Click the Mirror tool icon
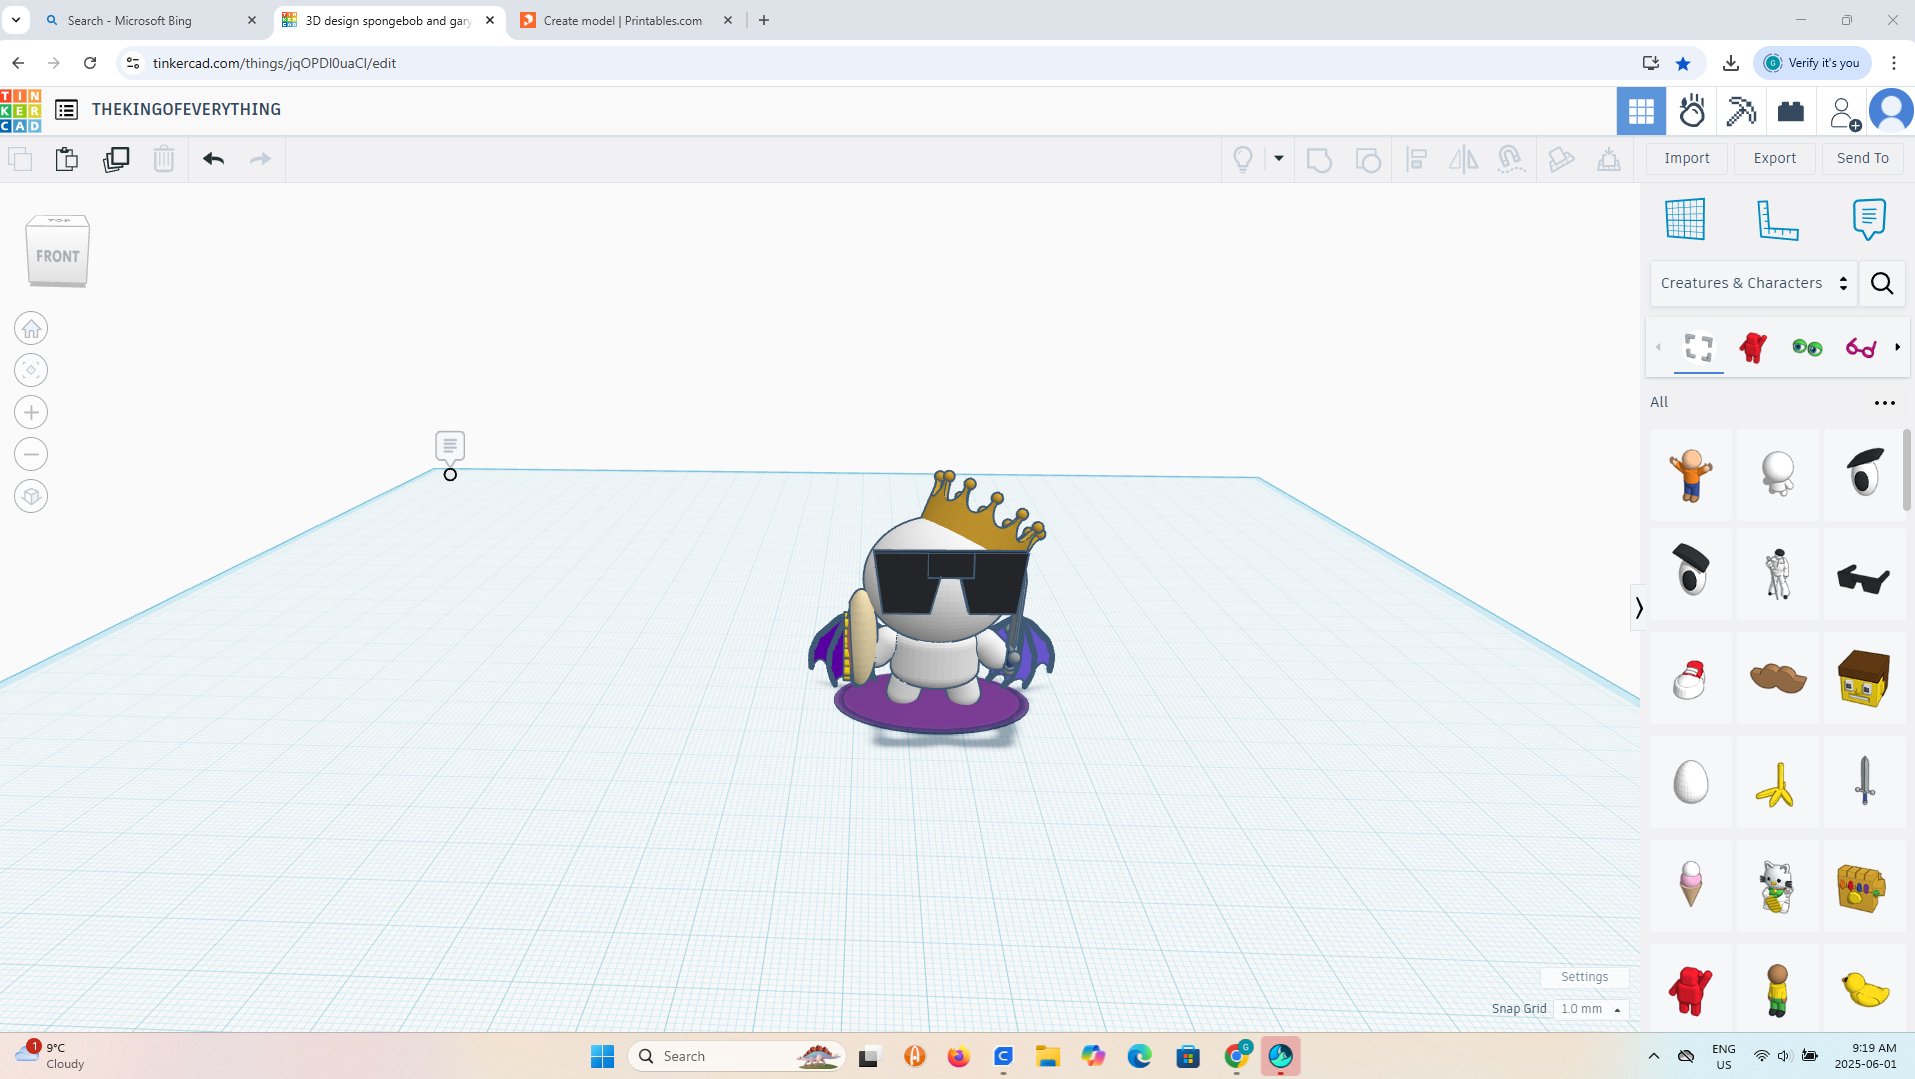This screenshot has height=1079, width=1915. coord(1464,159)
